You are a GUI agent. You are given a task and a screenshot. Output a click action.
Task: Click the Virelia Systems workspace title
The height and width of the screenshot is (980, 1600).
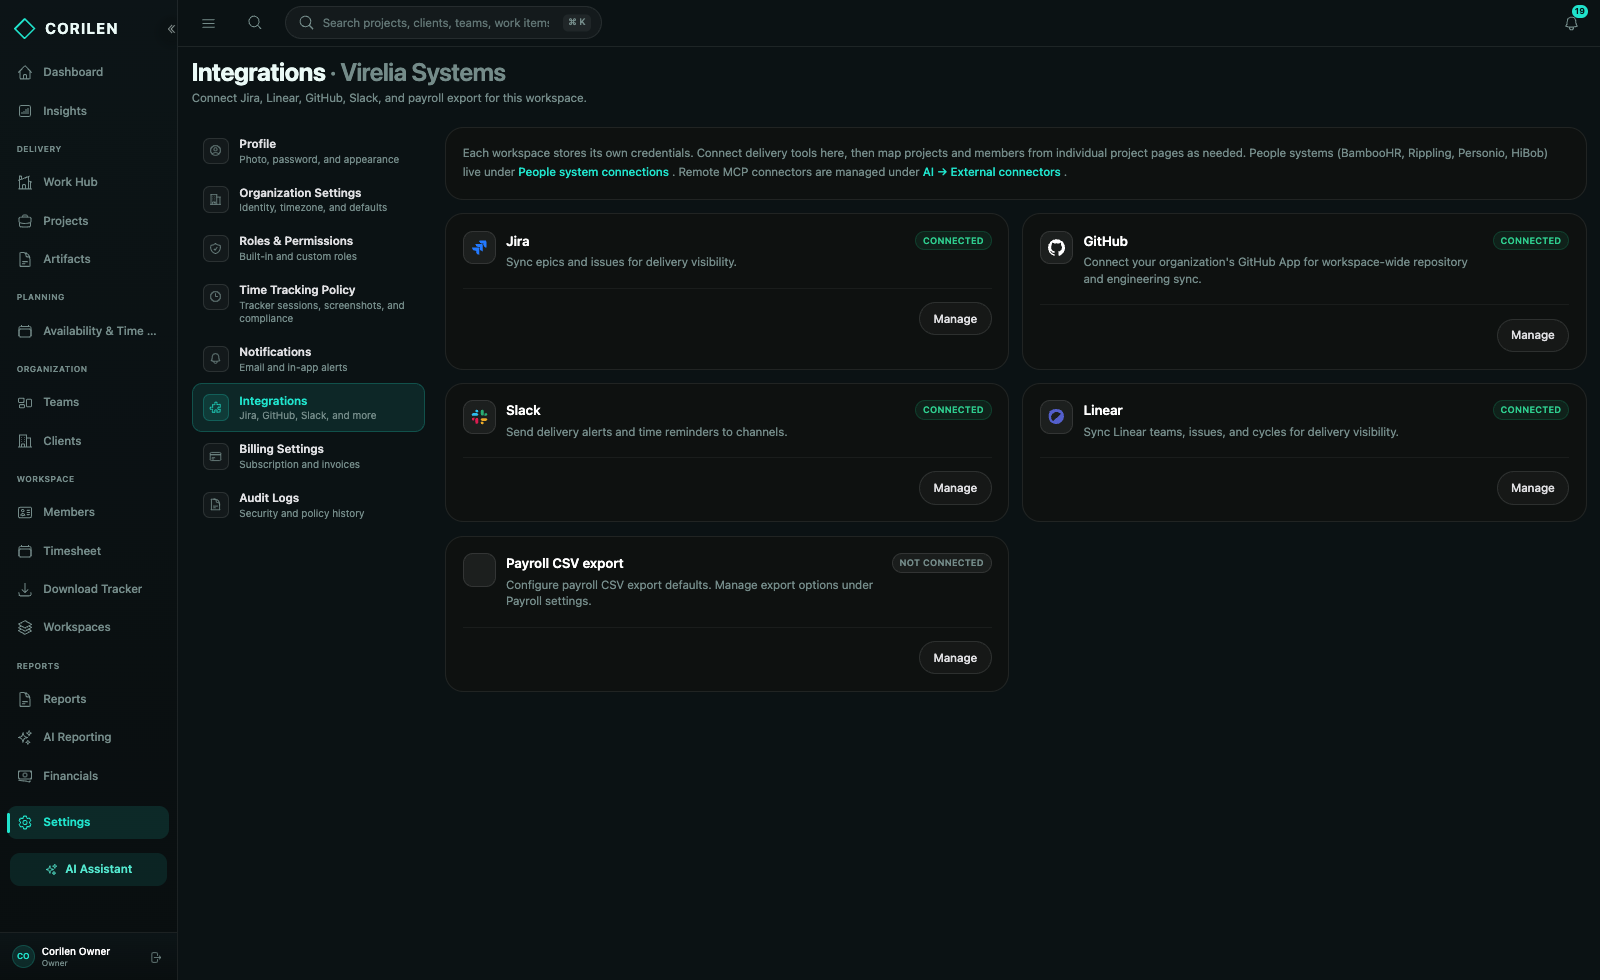(423, 73)
